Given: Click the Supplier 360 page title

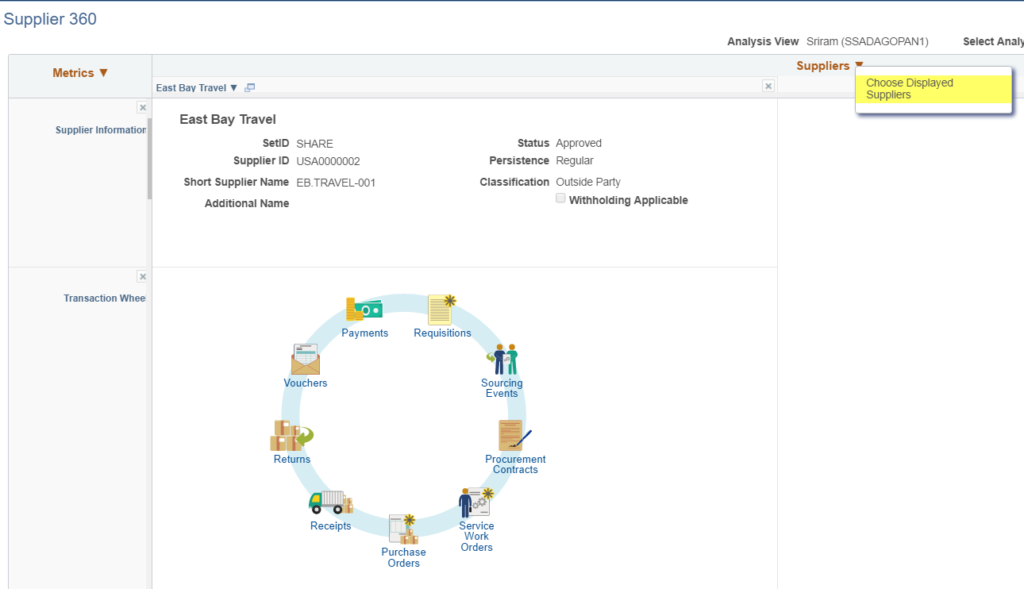Looking at the screenshot, I should click(x=50, y=19).
